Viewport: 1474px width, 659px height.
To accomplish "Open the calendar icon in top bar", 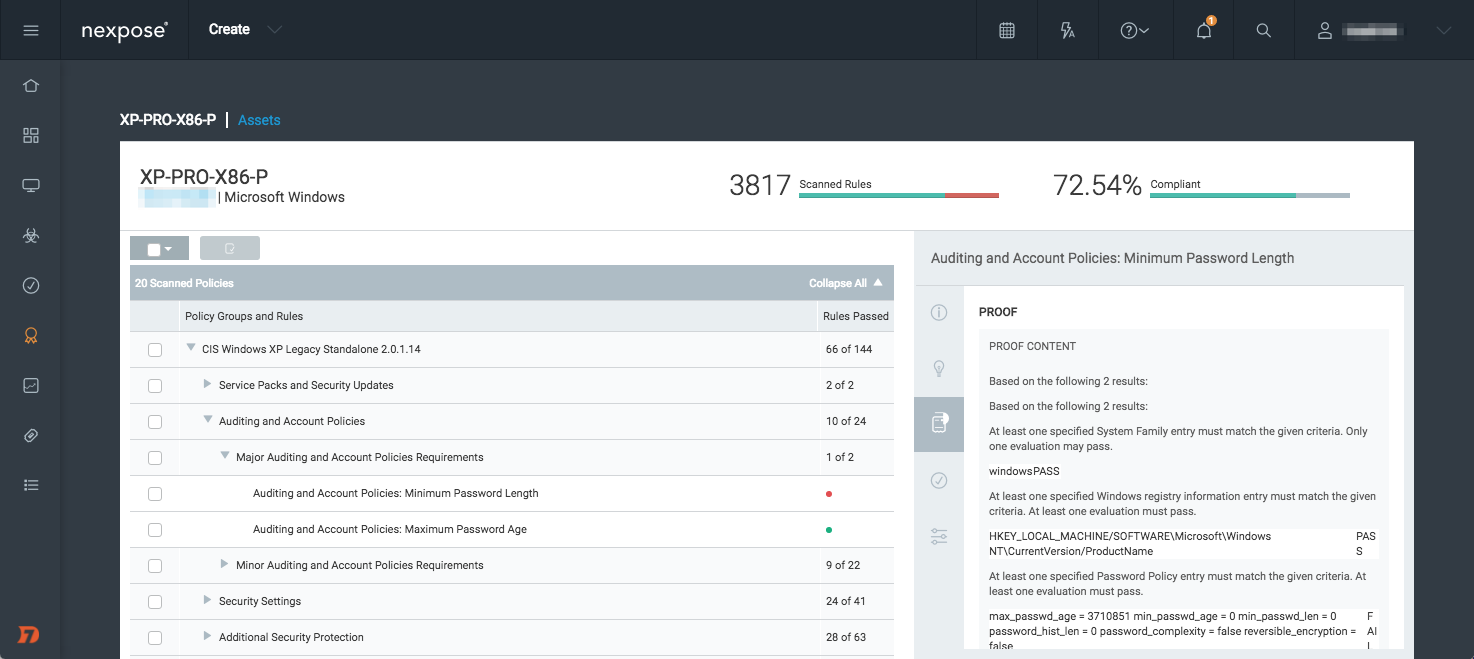I will (x=1007, y=30).
